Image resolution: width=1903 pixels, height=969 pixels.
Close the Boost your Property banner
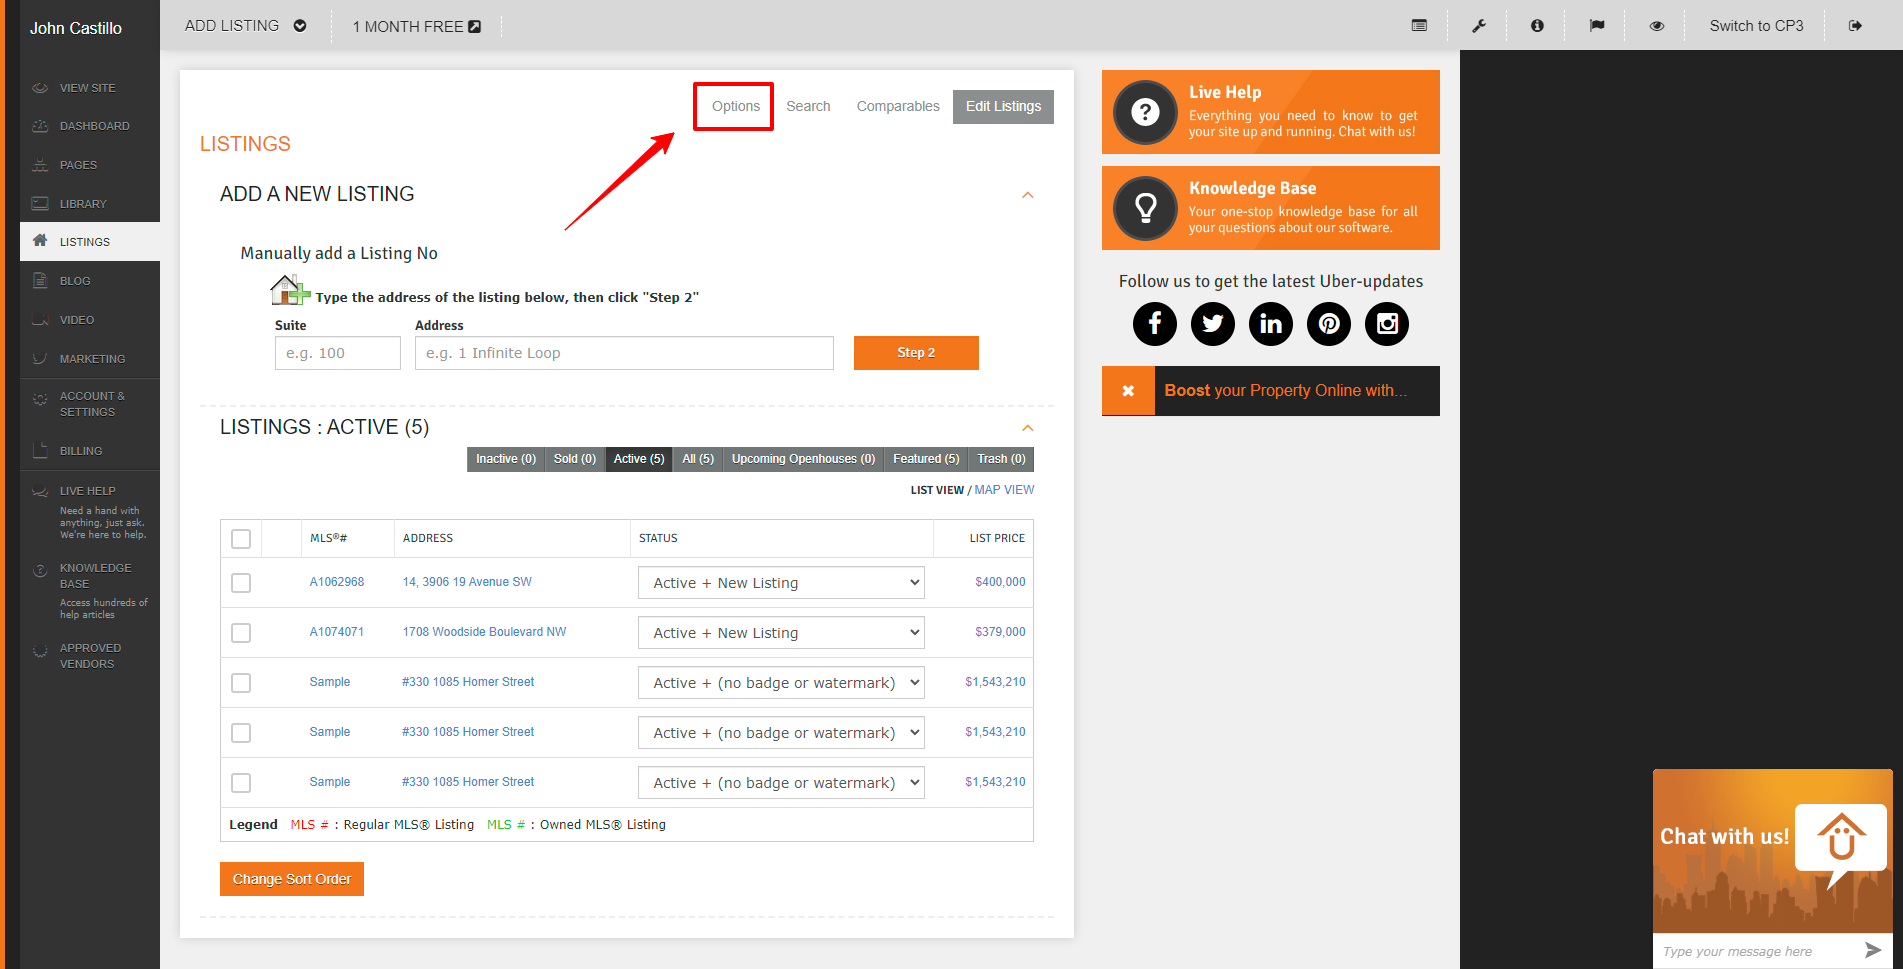click(1128, 391)
